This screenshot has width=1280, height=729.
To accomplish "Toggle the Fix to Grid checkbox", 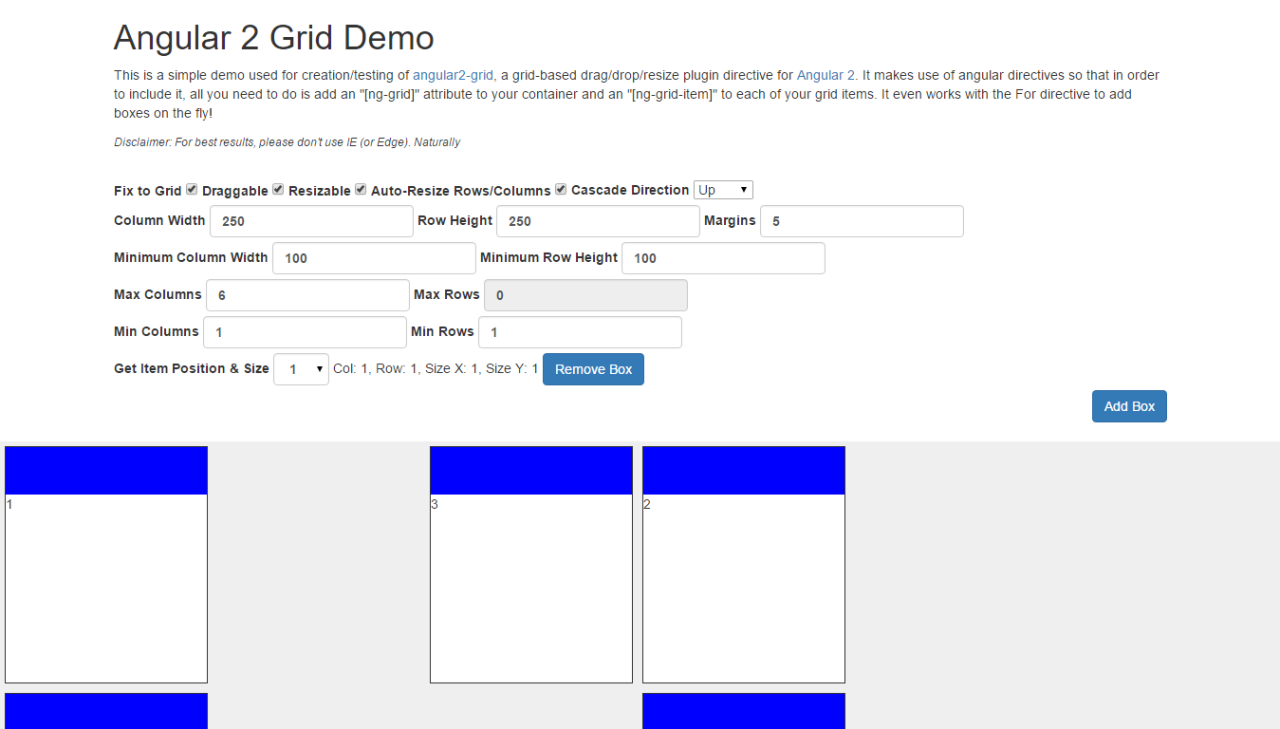I will click(x=192, y=189).
